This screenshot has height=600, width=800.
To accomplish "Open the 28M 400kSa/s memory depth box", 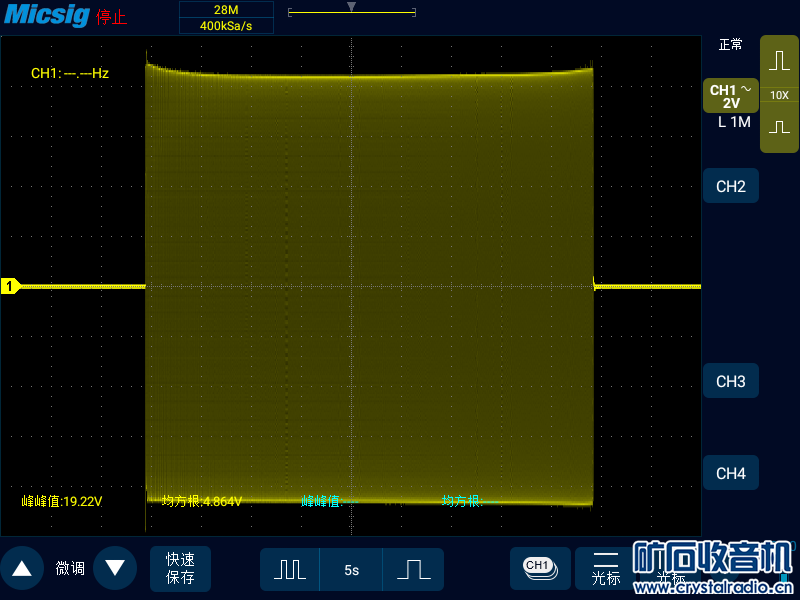I will [226, 18].
